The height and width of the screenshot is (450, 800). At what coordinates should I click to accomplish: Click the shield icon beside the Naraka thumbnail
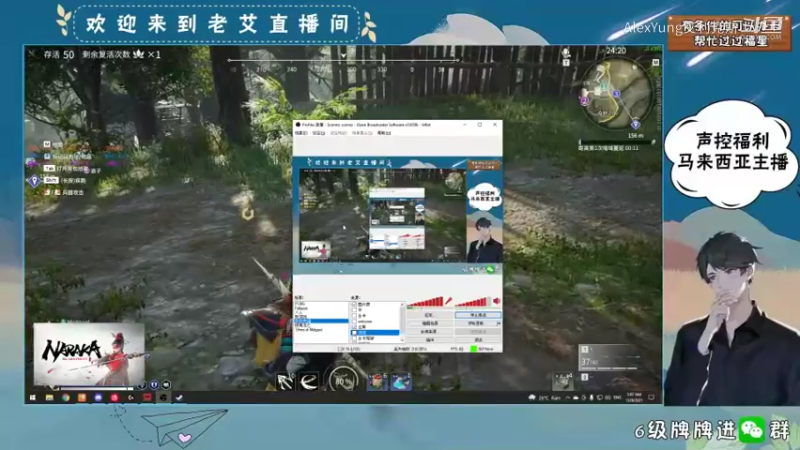click(154, 385)
